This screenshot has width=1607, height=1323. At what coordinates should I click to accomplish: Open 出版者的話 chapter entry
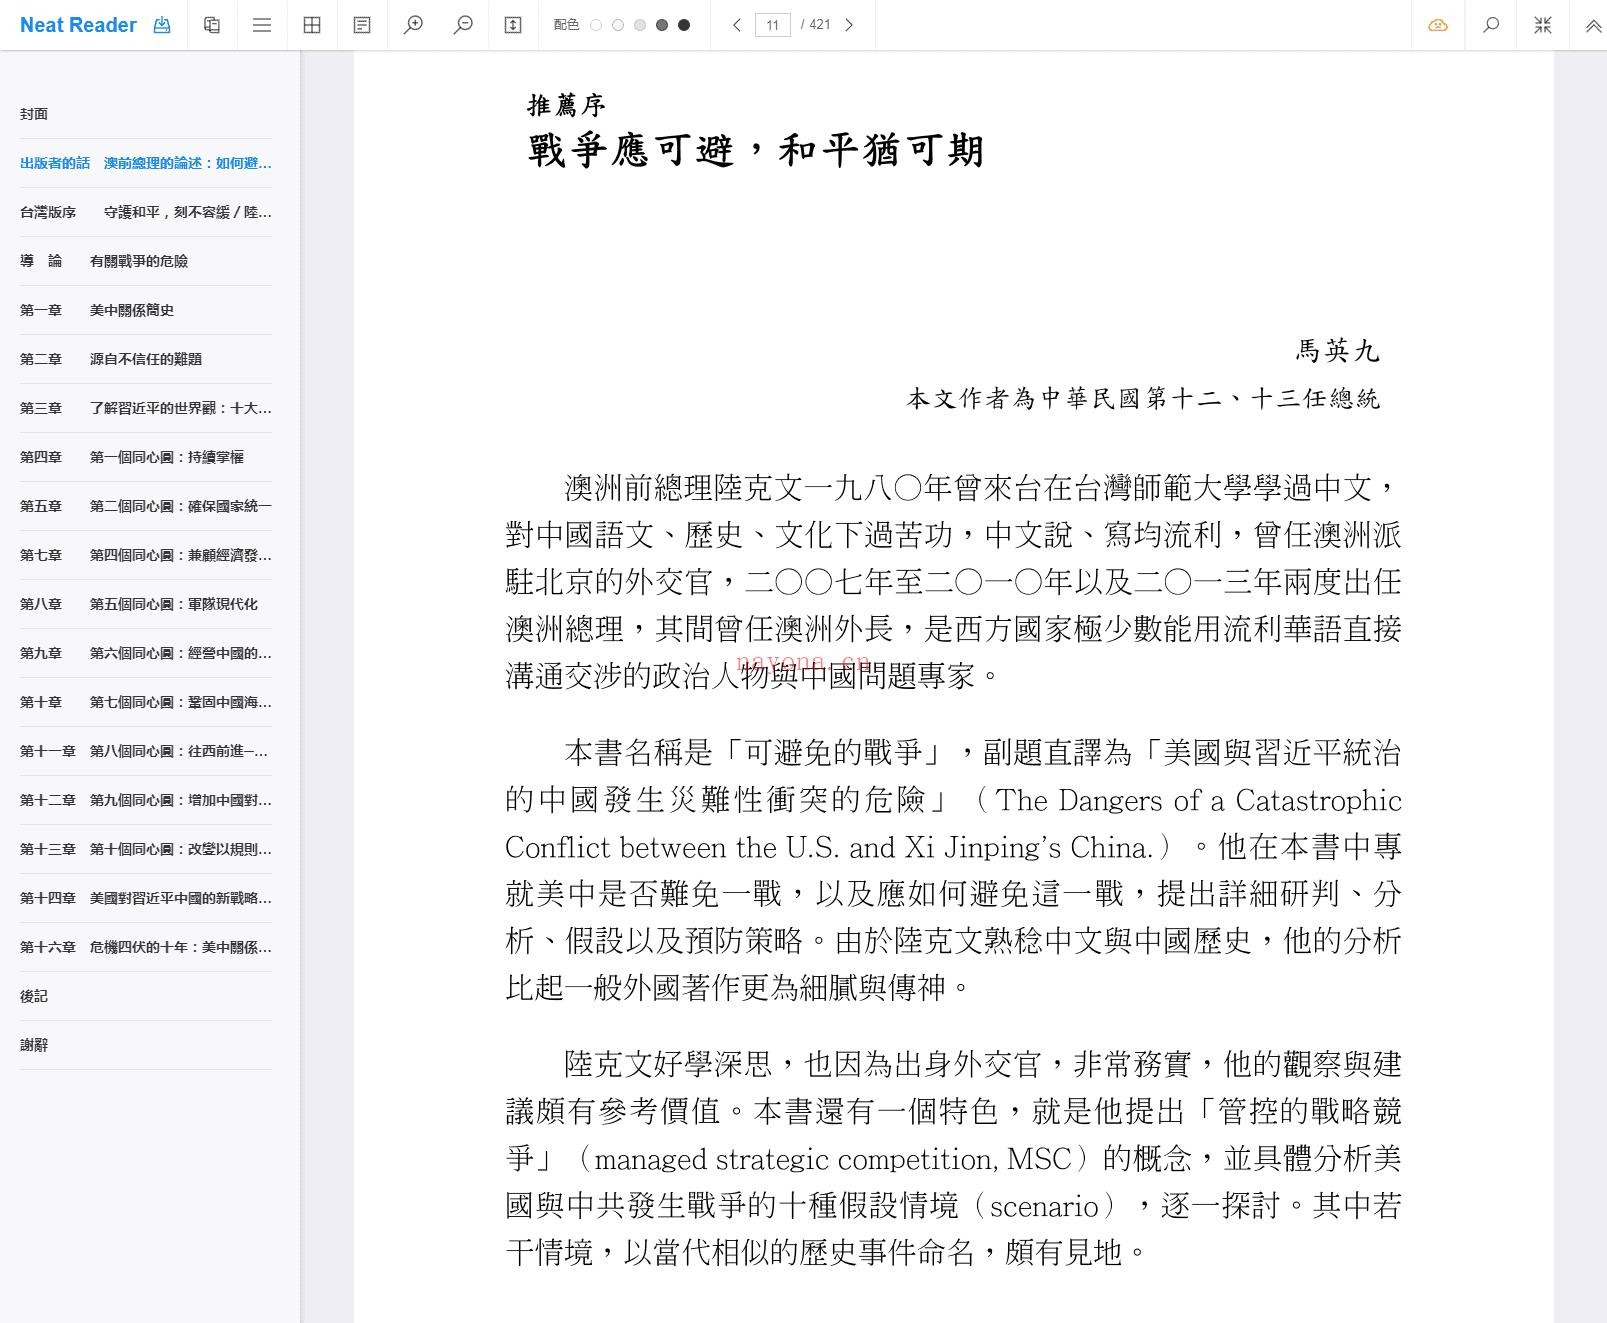tap(146, 163)
